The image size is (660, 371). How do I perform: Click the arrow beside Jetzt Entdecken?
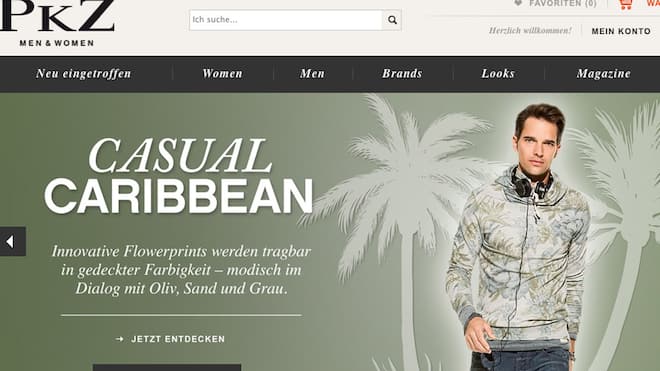coord(120,339)
